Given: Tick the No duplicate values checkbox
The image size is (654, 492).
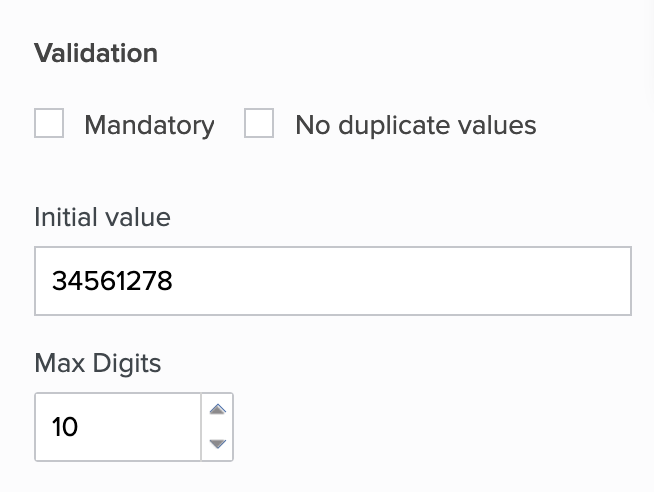Looking at the screenshot, I should pyautogui.click(x=259, y=124).
